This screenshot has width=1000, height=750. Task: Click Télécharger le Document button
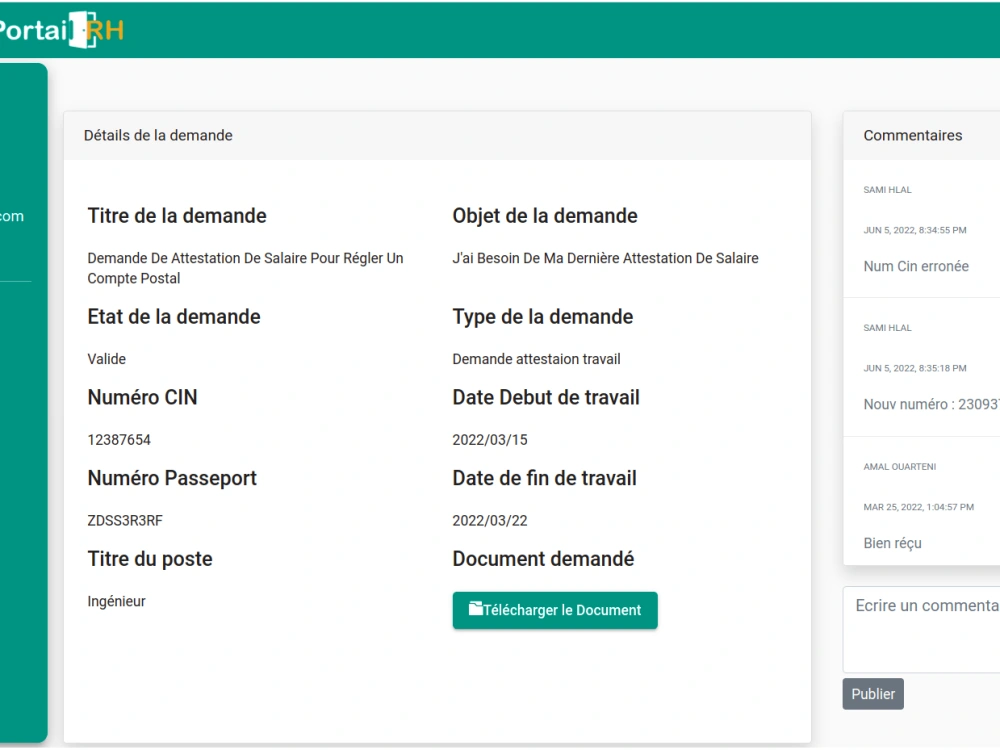pos(555,610)
